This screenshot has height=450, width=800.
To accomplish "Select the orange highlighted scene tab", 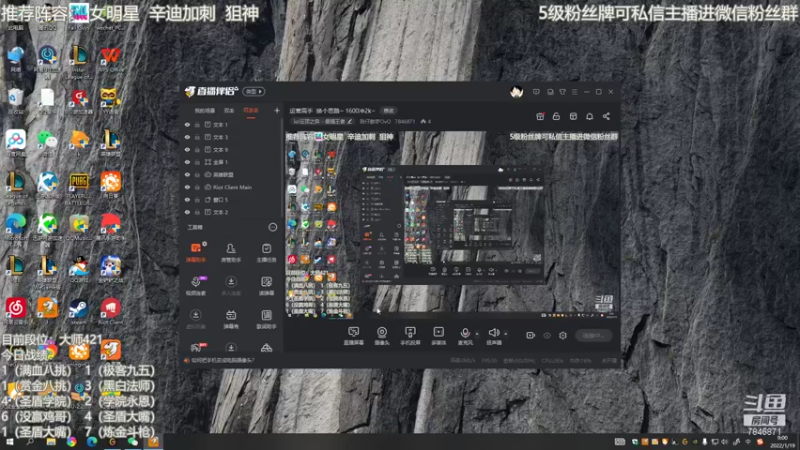I will tap(251, 111).
